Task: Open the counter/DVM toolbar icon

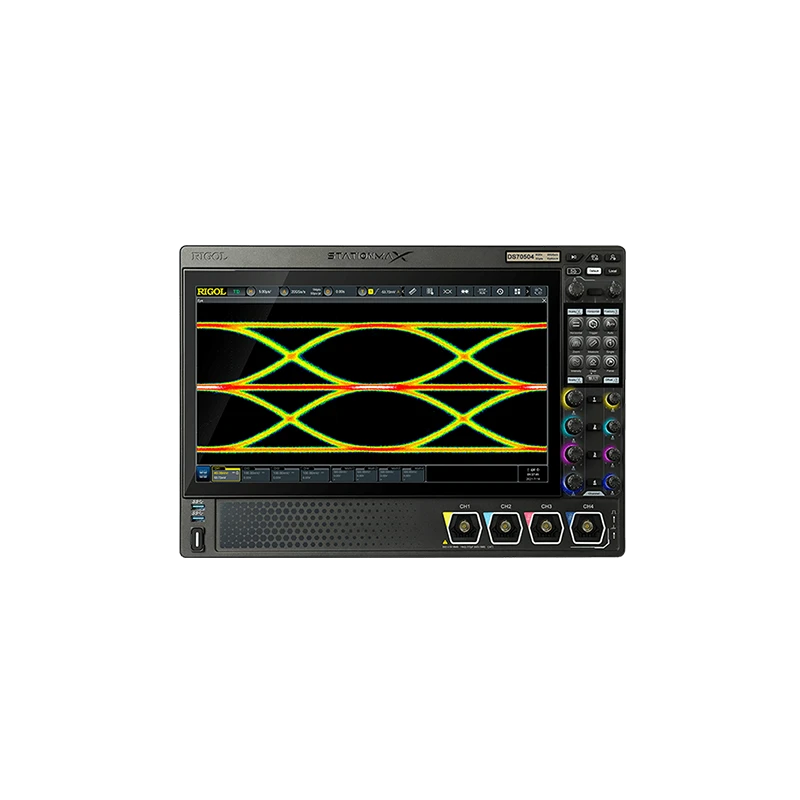Action: point(484,288)
